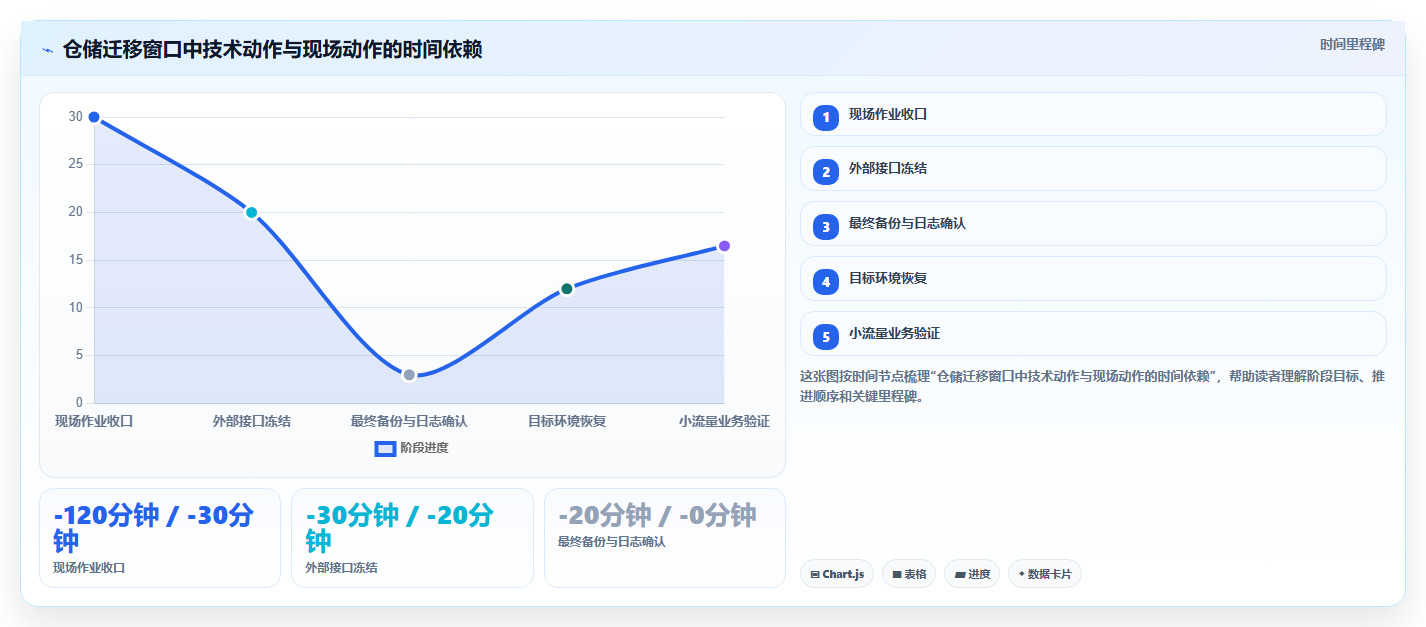
Task: Select the 外部接口冻结 step row
Action: (1093, 168)
